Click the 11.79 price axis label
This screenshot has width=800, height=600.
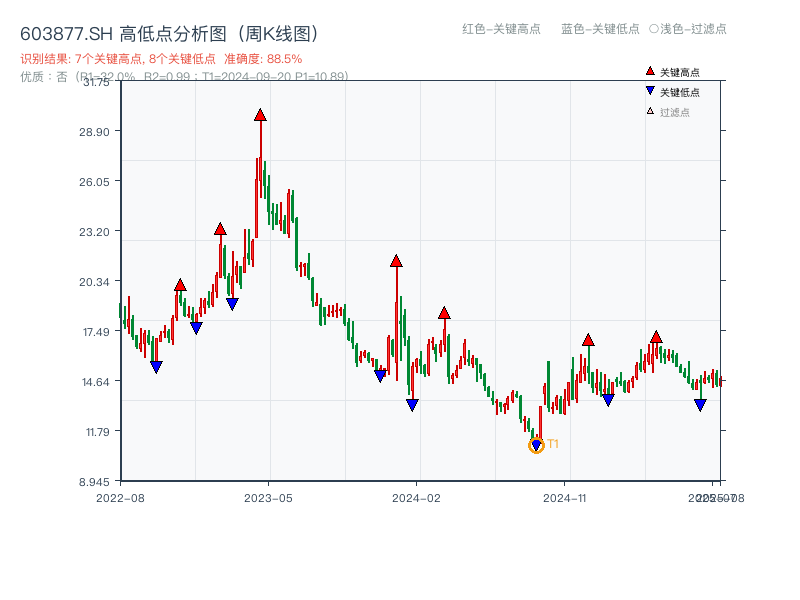97,432
